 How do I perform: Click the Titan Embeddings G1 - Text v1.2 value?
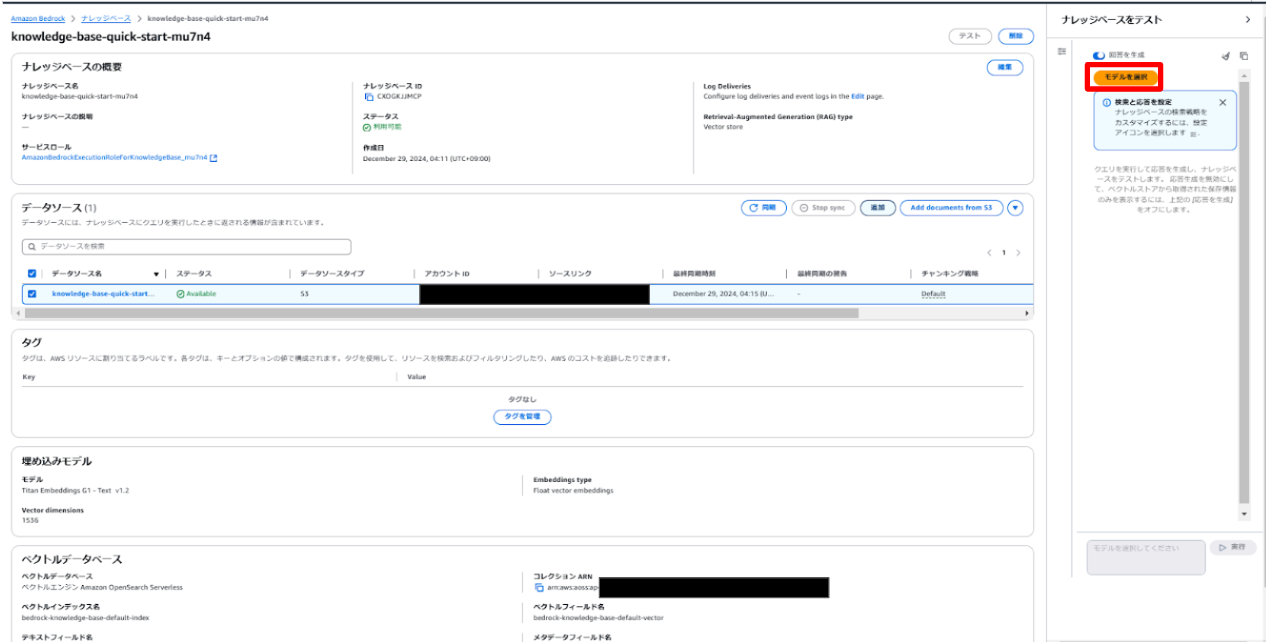pos(75,491)
